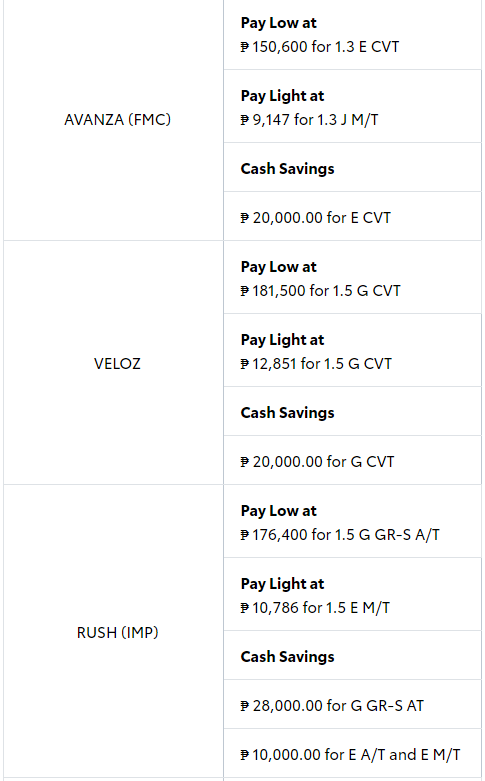Click the RUSH (IMP) model label
Screen dimensions: 485x781
[x=118, y=633]
